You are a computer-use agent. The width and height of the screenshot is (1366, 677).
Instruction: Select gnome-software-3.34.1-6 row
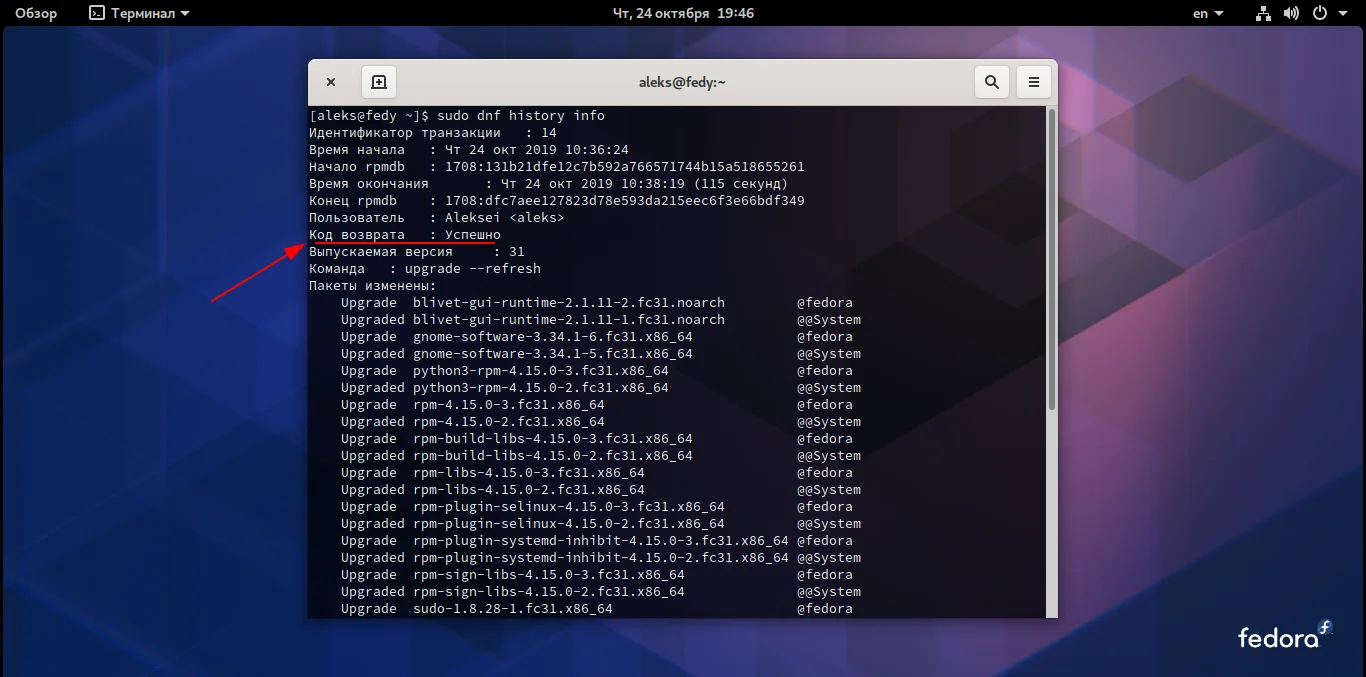coord(597,336)
